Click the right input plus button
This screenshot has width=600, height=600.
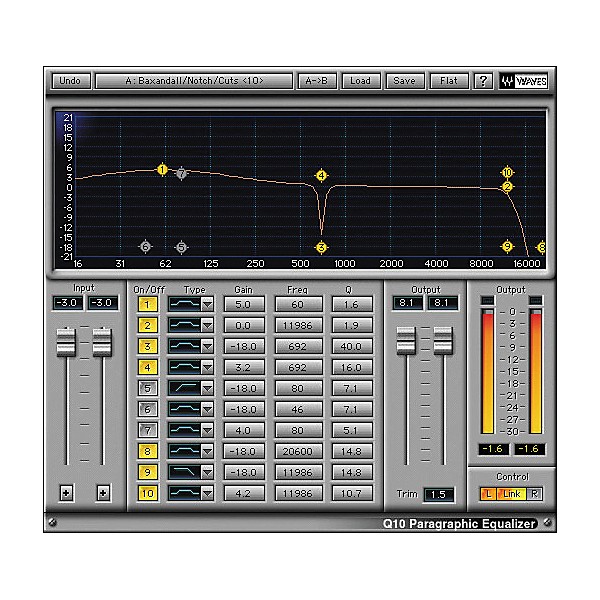click(x=103, y=493)
